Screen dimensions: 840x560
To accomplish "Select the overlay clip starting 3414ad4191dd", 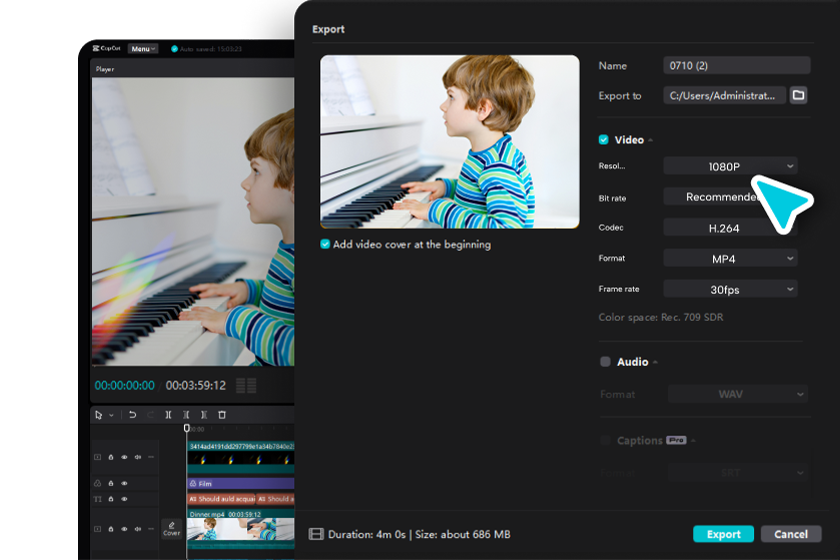I will [x=241, y=457].
